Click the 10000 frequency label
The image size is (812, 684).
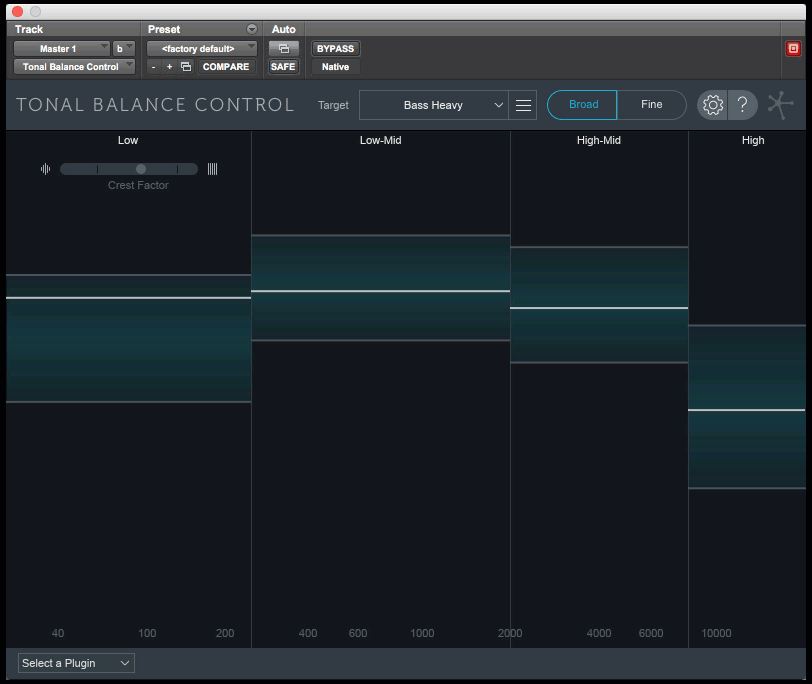point(716,633)
